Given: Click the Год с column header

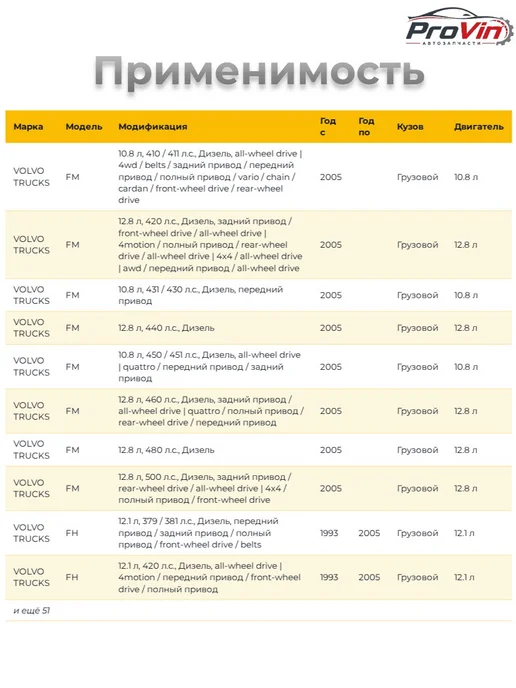Looking at the screenshot, I should pyautogui.click(x=328, y=126).
